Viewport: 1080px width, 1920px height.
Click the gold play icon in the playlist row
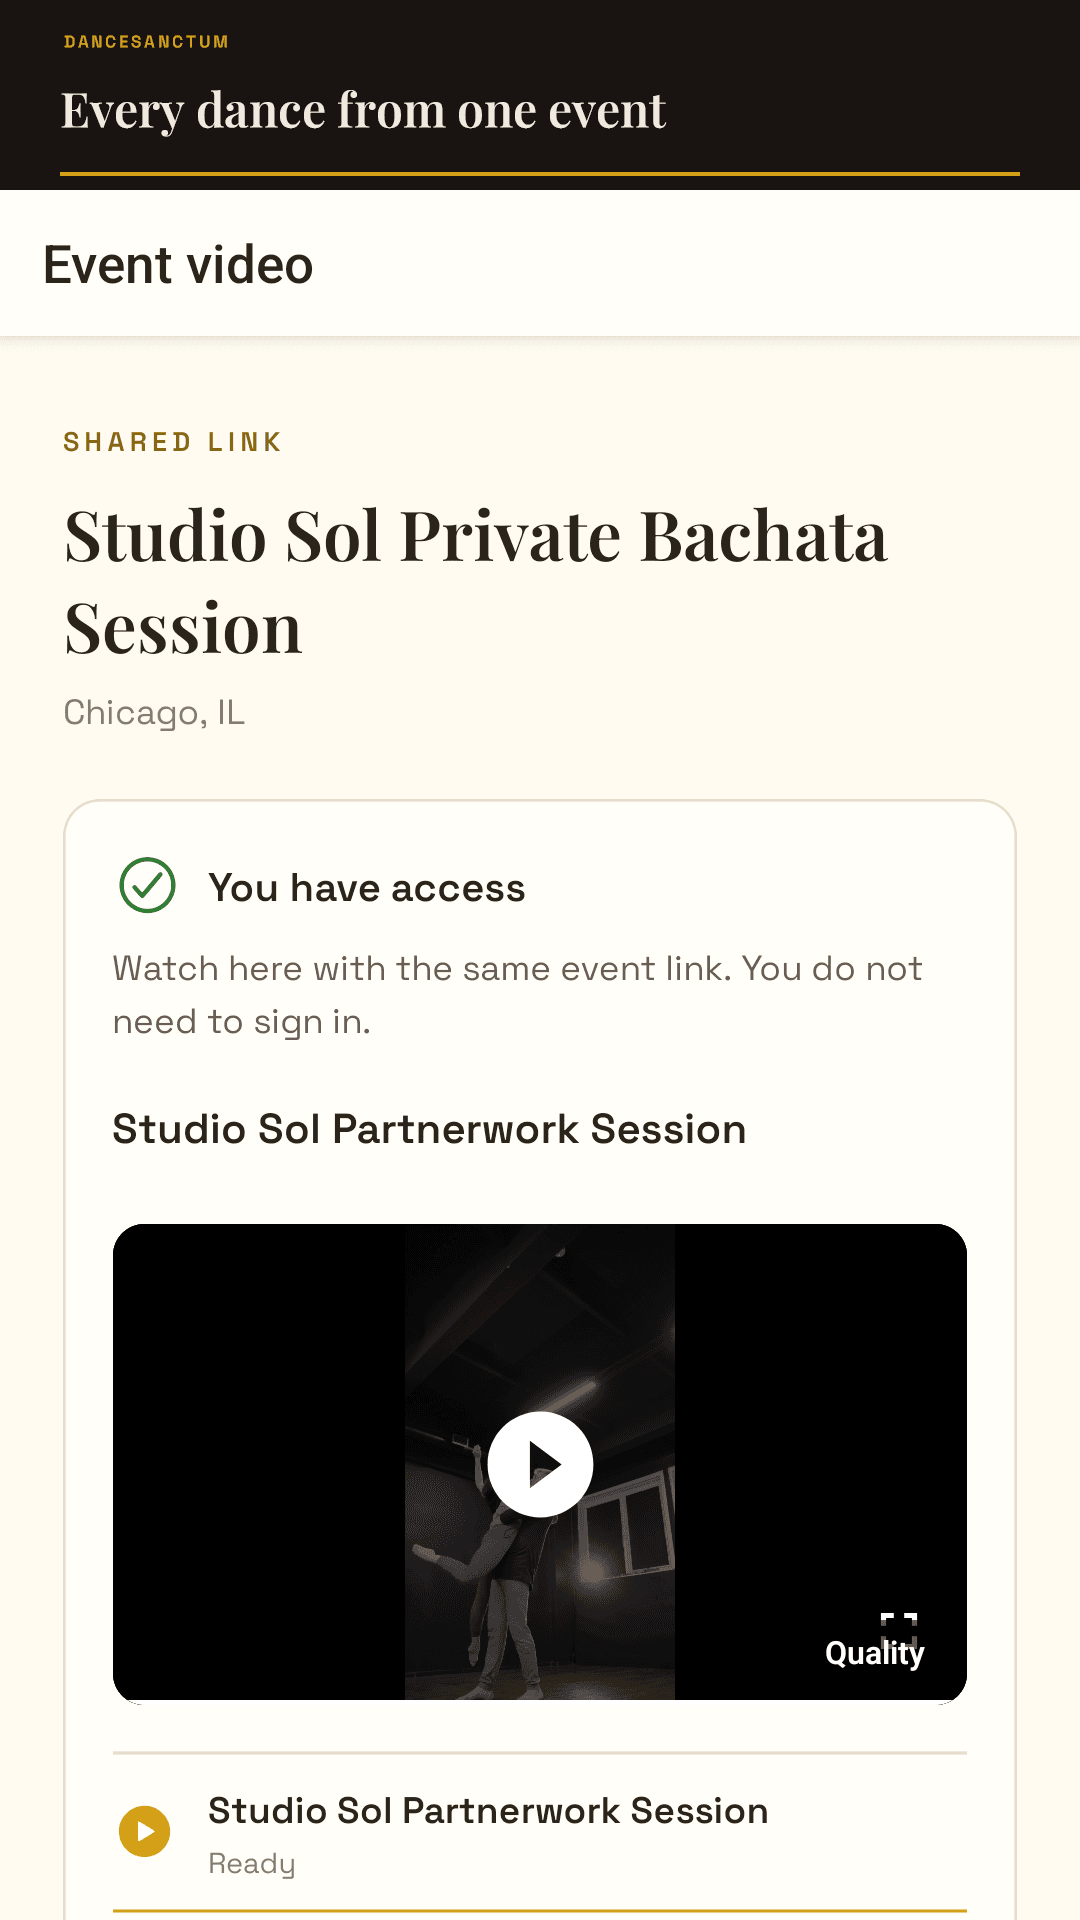pyautogui.click(x=145, y=1831)
